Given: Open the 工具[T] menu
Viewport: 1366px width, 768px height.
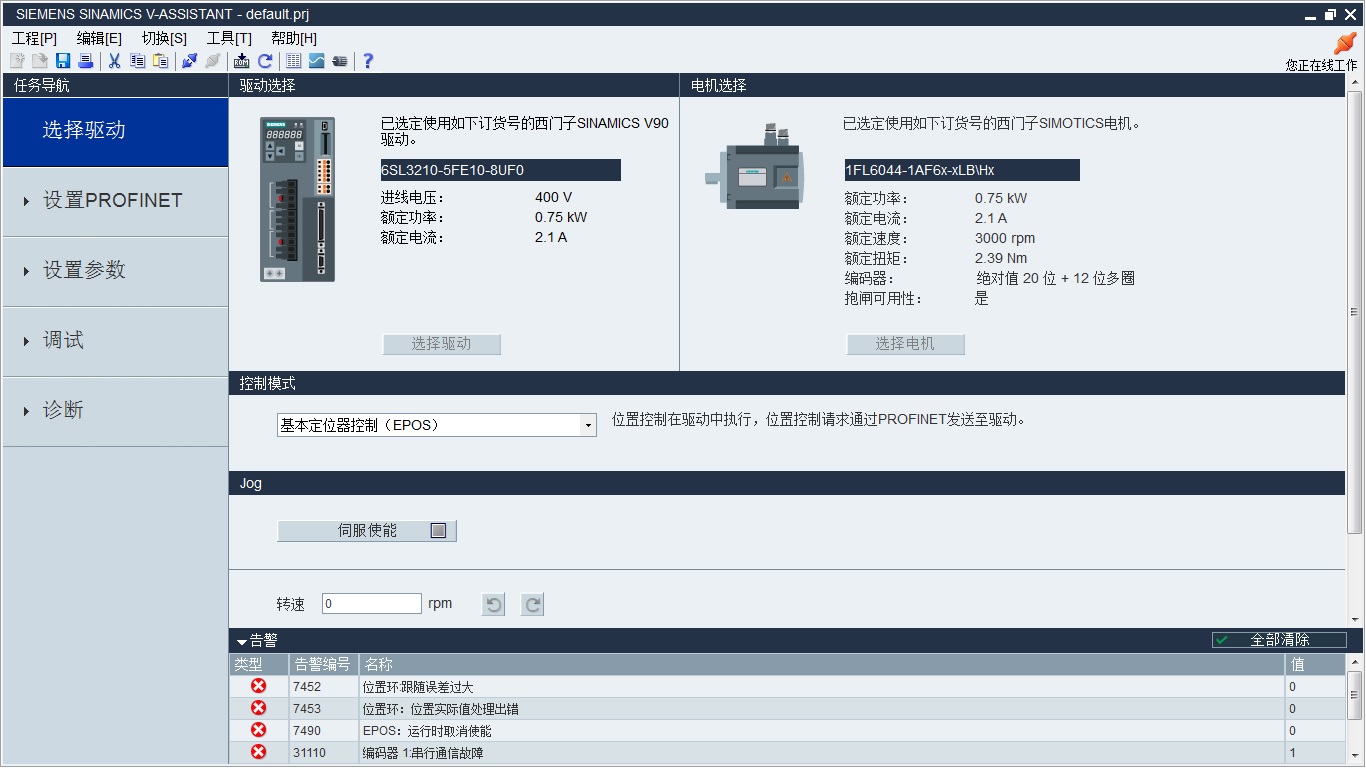Looking at the screenshot, I should 229,38.
